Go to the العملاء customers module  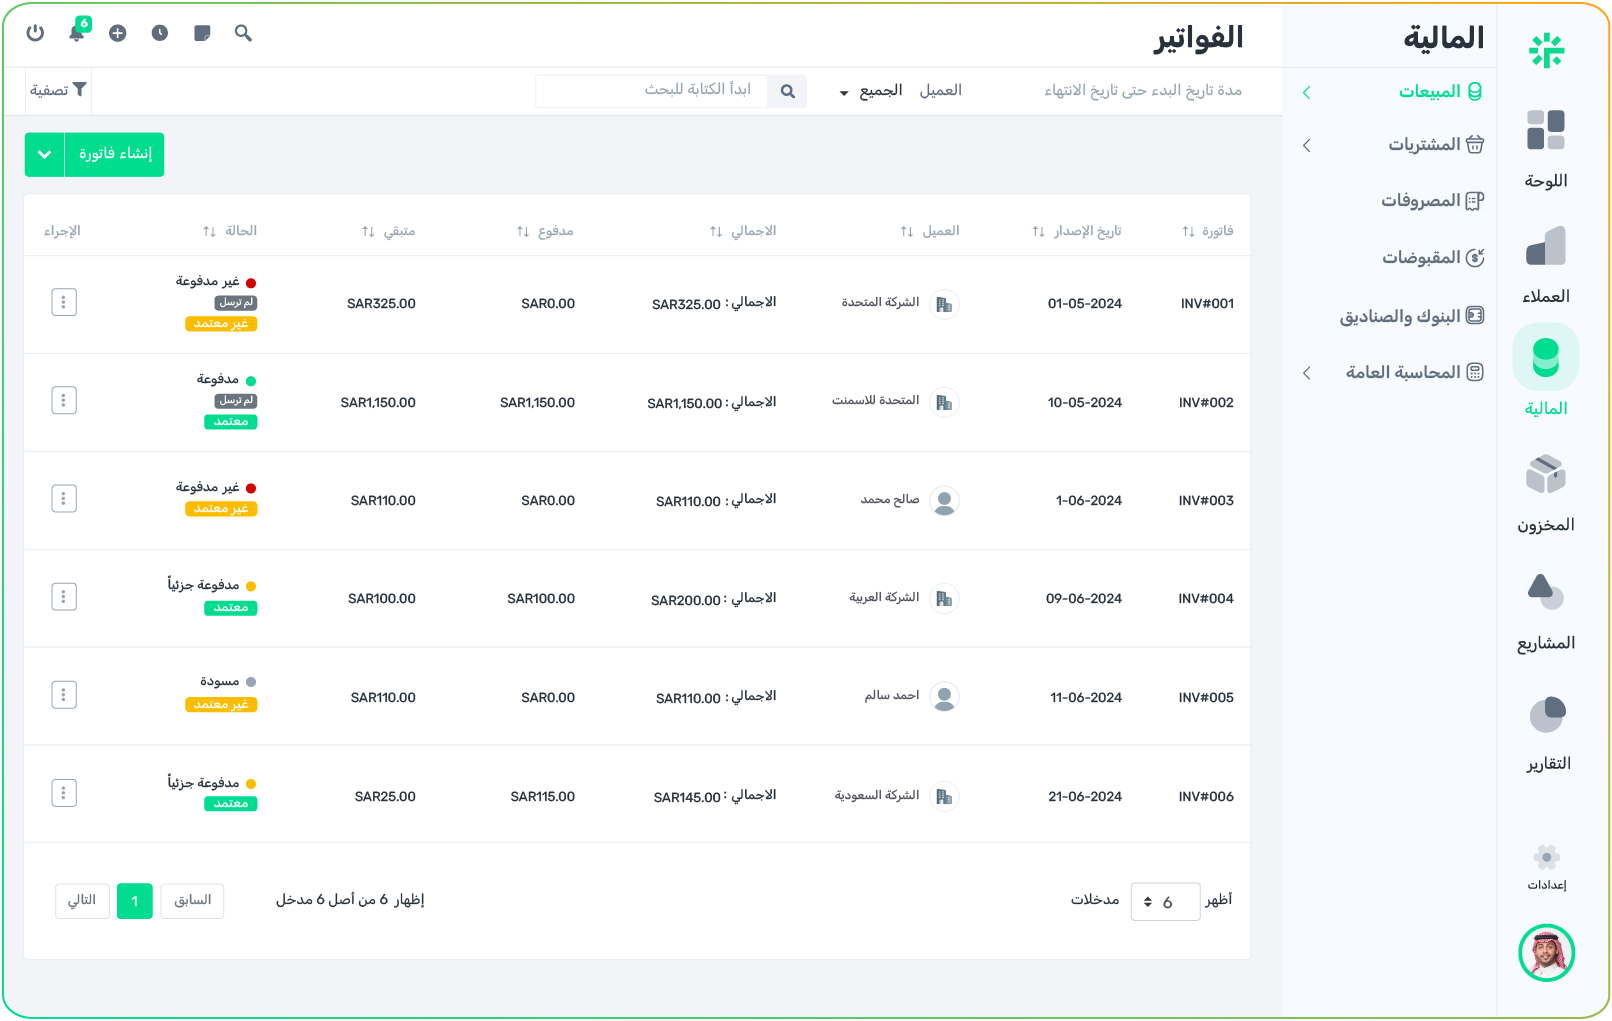[1545, 264]
